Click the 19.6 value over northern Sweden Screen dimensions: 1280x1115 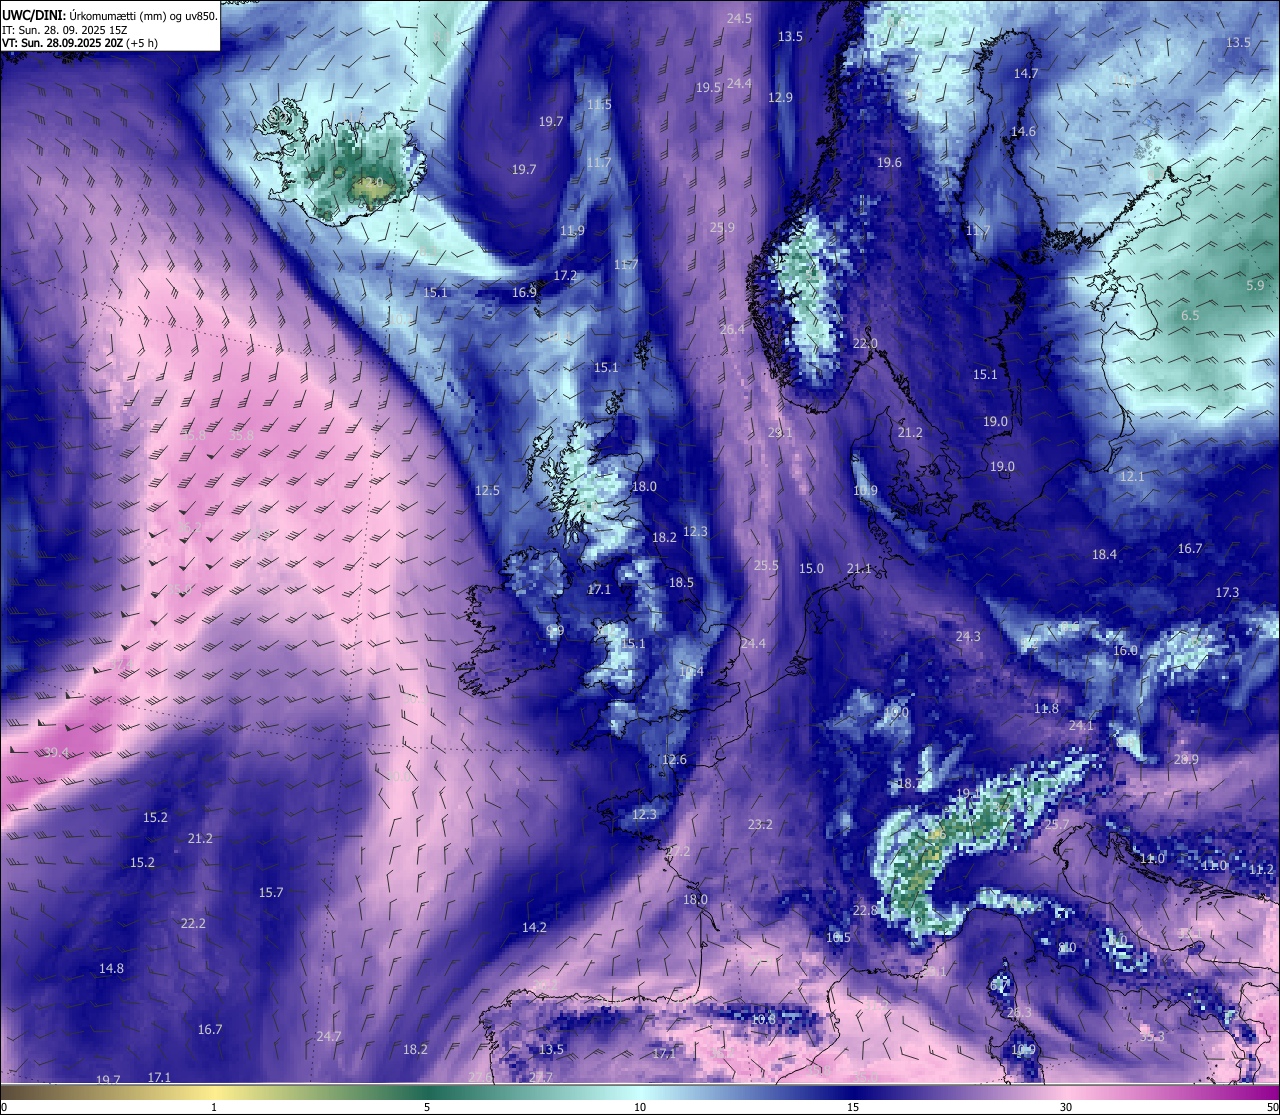pos(889,162)
